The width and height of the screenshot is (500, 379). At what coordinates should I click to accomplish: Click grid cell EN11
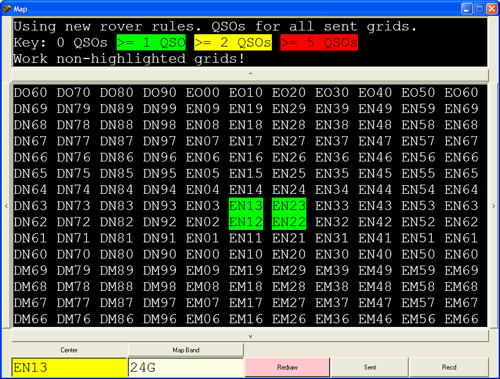point(246,238)
